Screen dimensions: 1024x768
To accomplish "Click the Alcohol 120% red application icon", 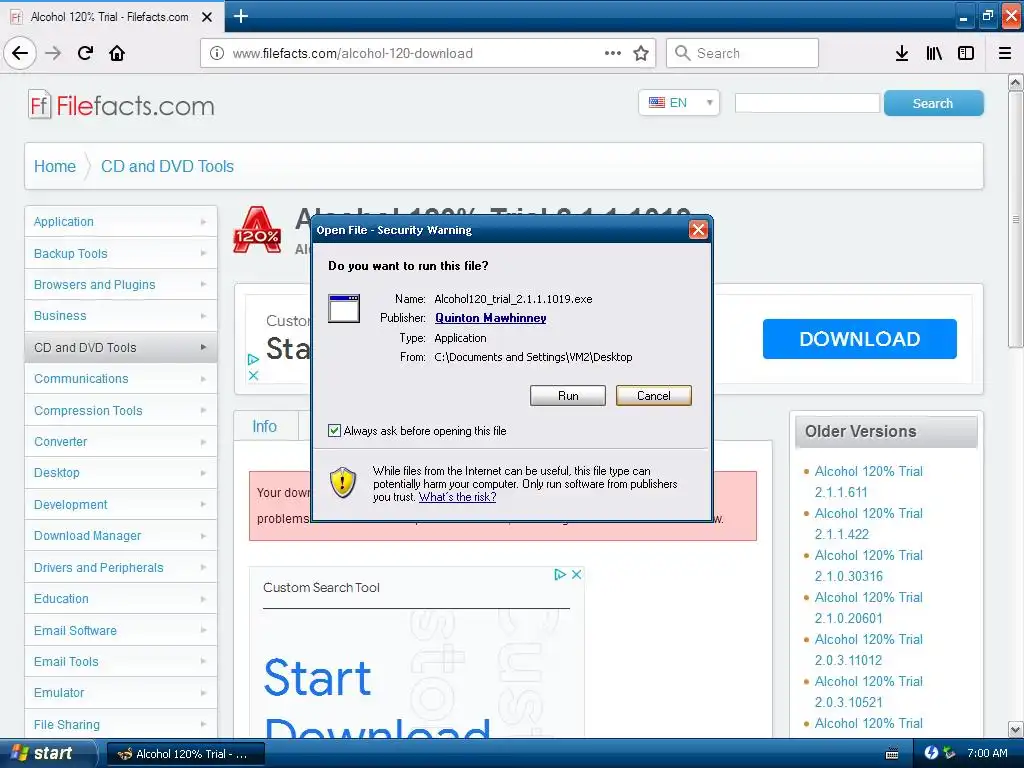I will click(257, 230).
